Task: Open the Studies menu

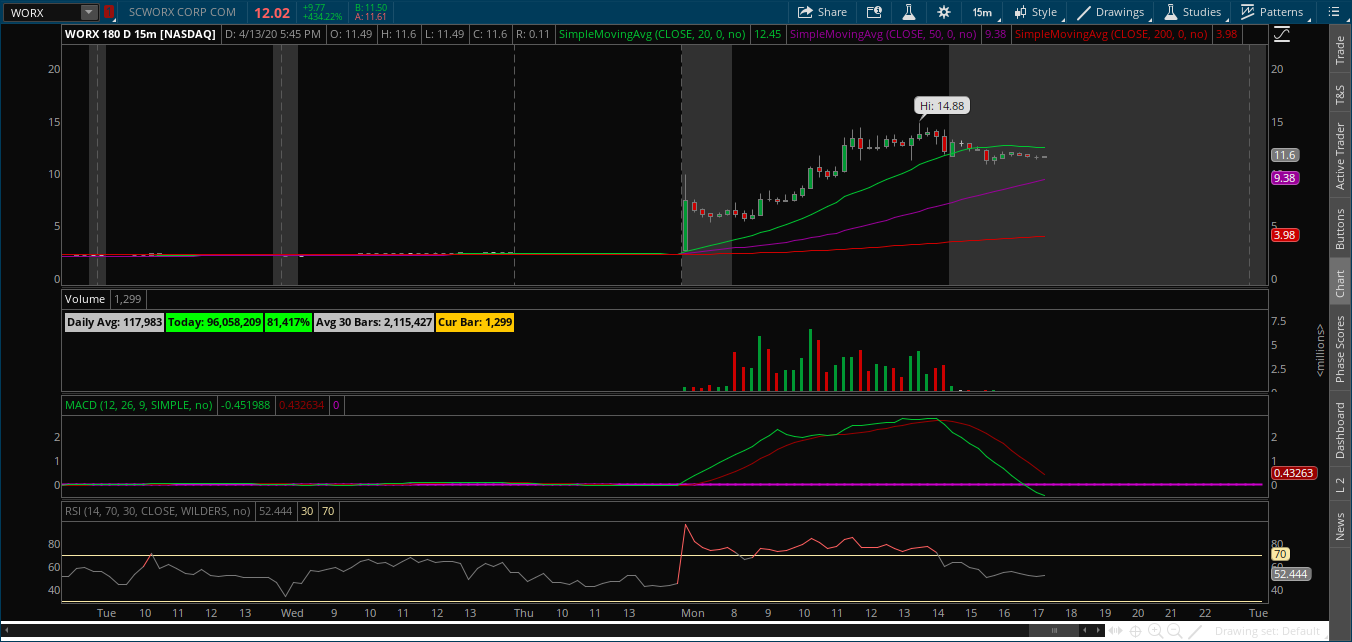Action: 1192,12
